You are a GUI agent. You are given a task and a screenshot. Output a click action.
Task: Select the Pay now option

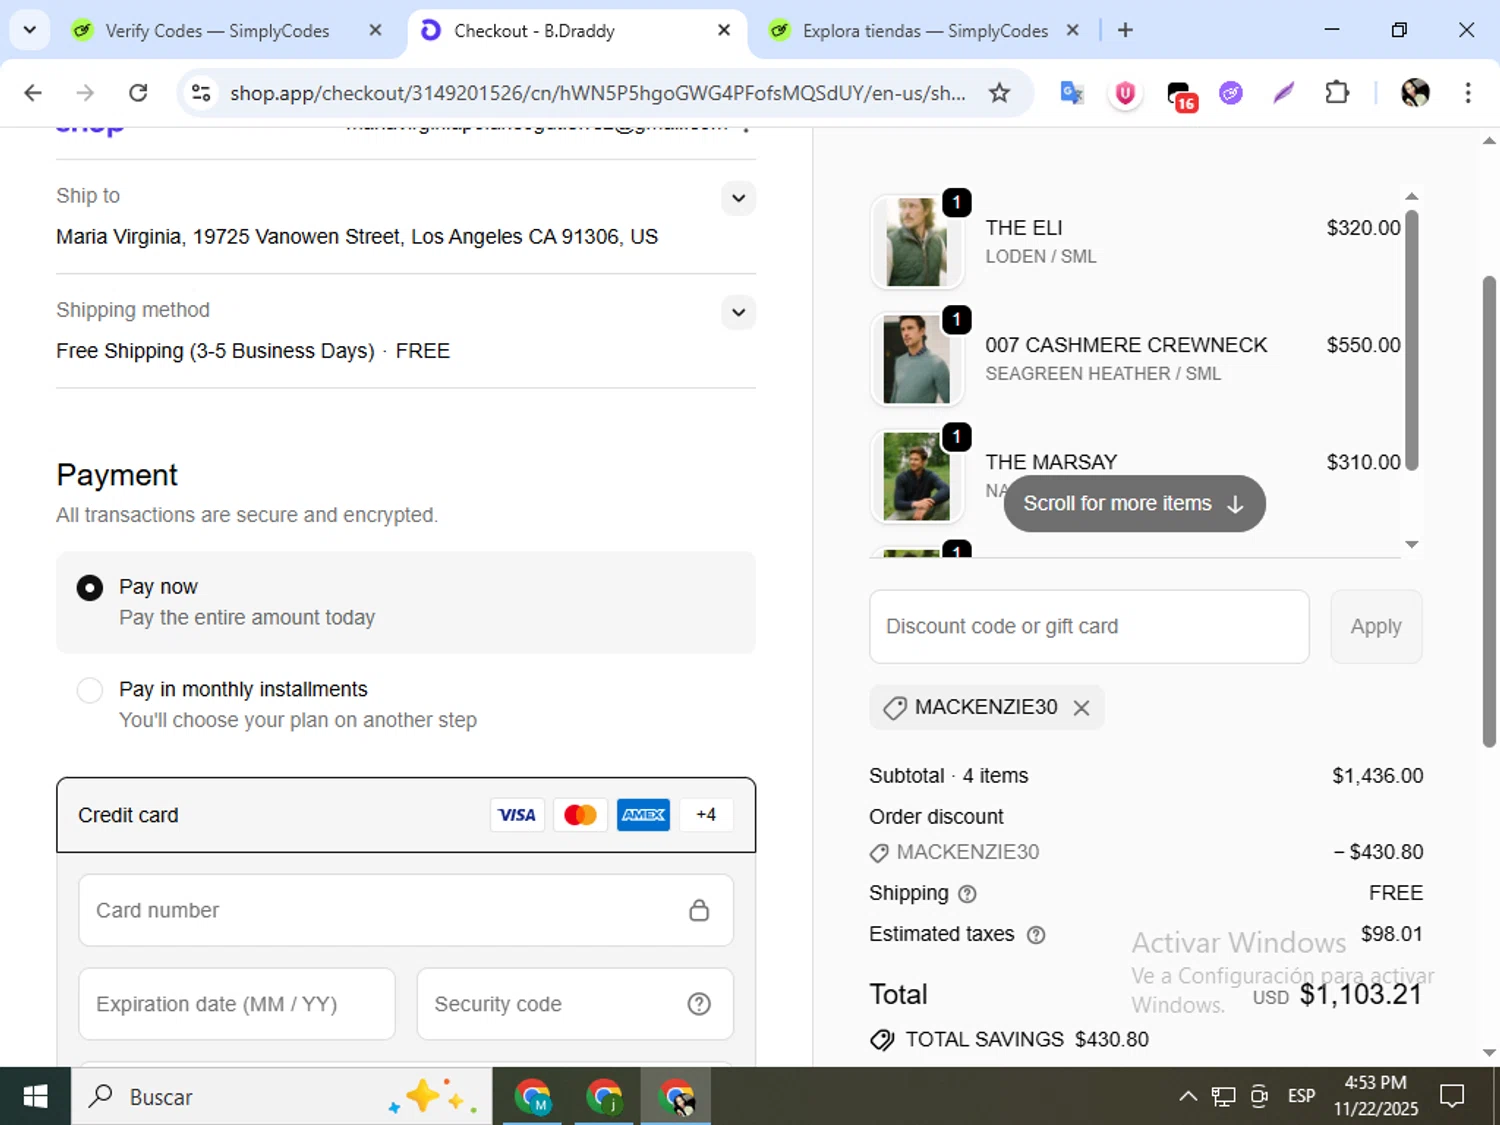tap(90, 588)
